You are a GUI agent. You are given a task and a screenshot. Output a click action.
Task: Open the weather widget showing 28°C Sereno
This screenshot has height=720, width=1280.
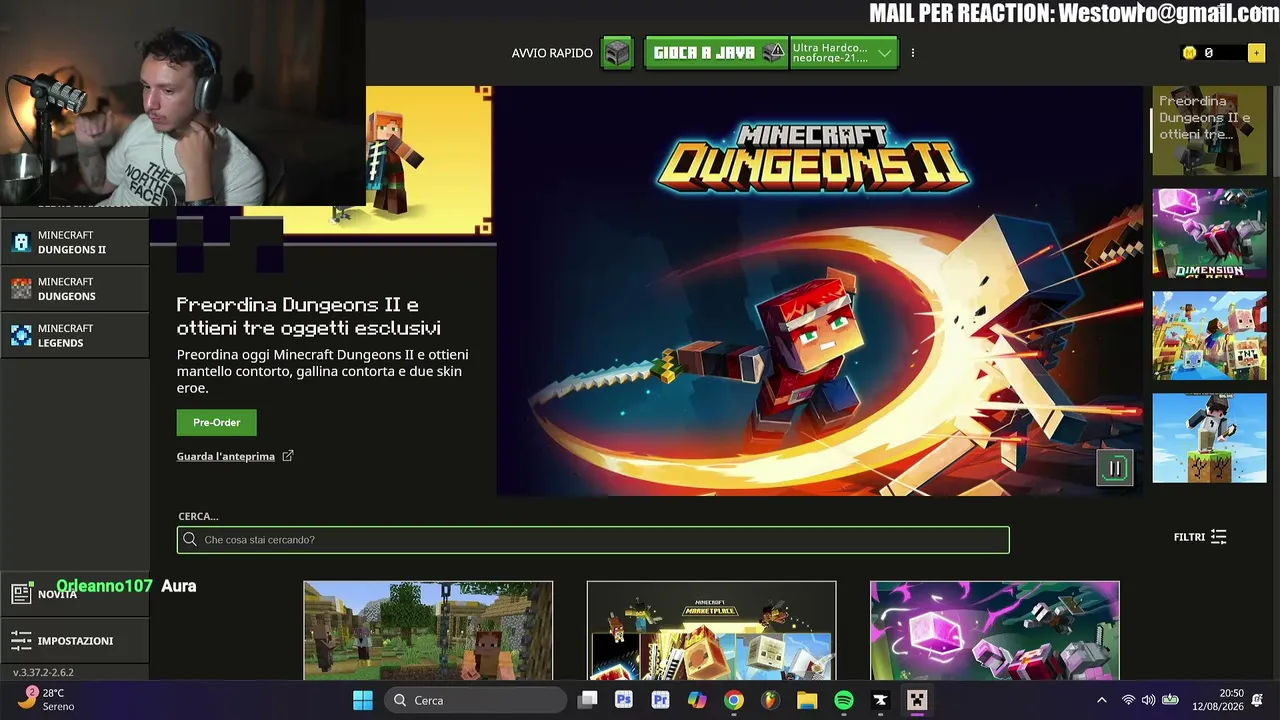47,700
